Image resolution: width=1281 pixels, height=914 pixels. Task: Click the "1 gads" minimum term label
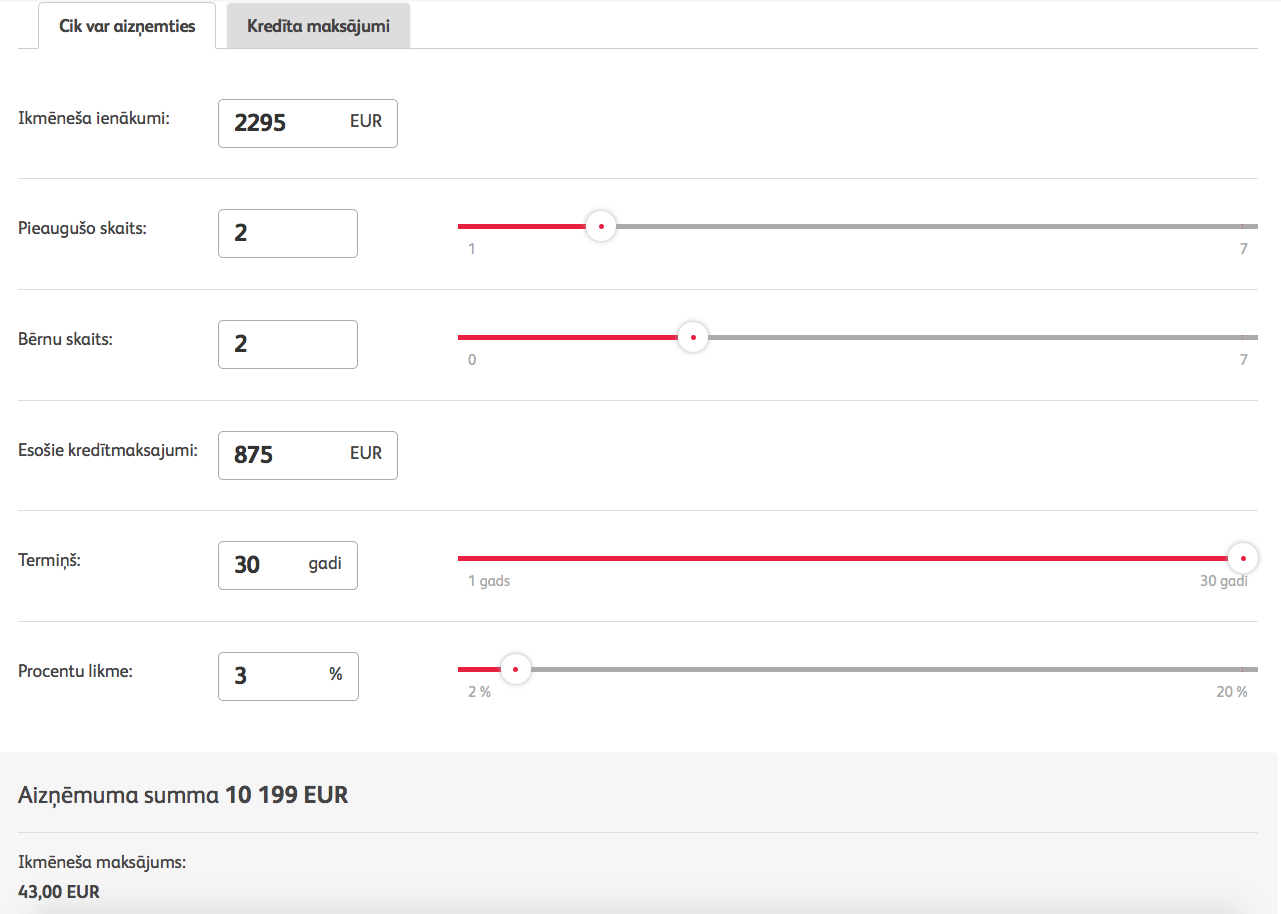489,581
